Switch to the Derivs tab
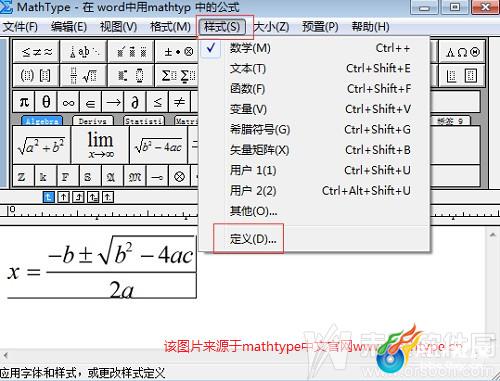The image size is (500, 381). point(93,121)
